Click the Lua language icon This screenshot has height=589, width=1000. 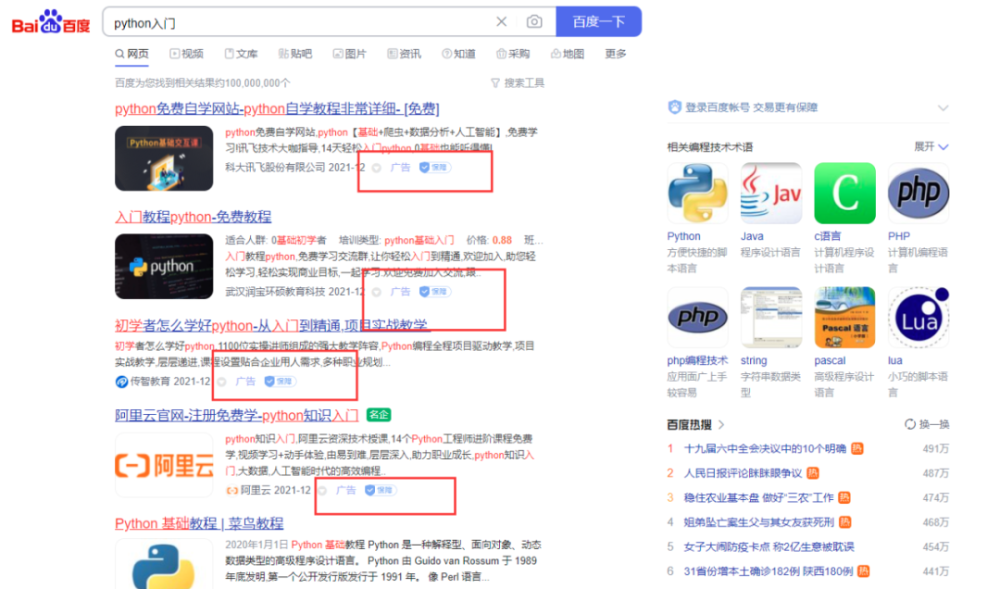coord(918,317)
